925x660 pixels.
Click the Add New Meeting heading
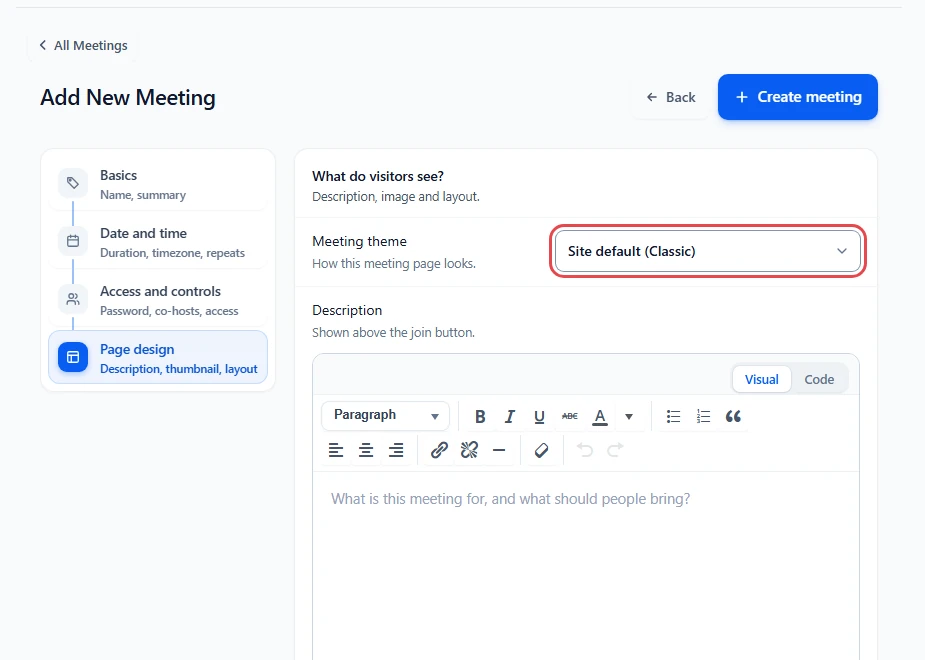pos(128,97)
